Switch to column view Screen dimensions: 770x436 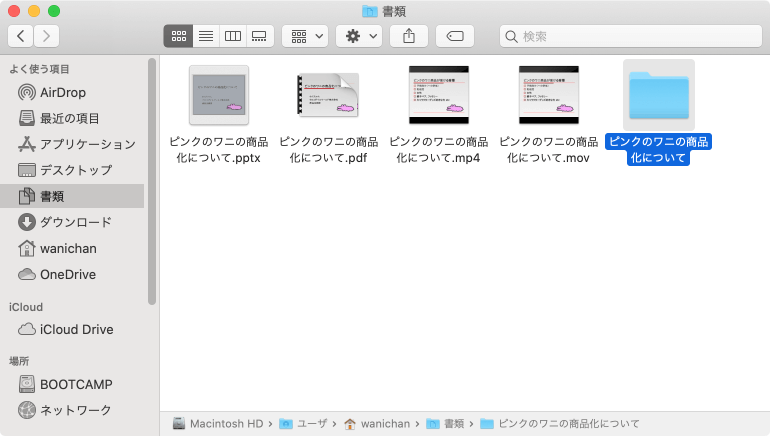point(233,36)
